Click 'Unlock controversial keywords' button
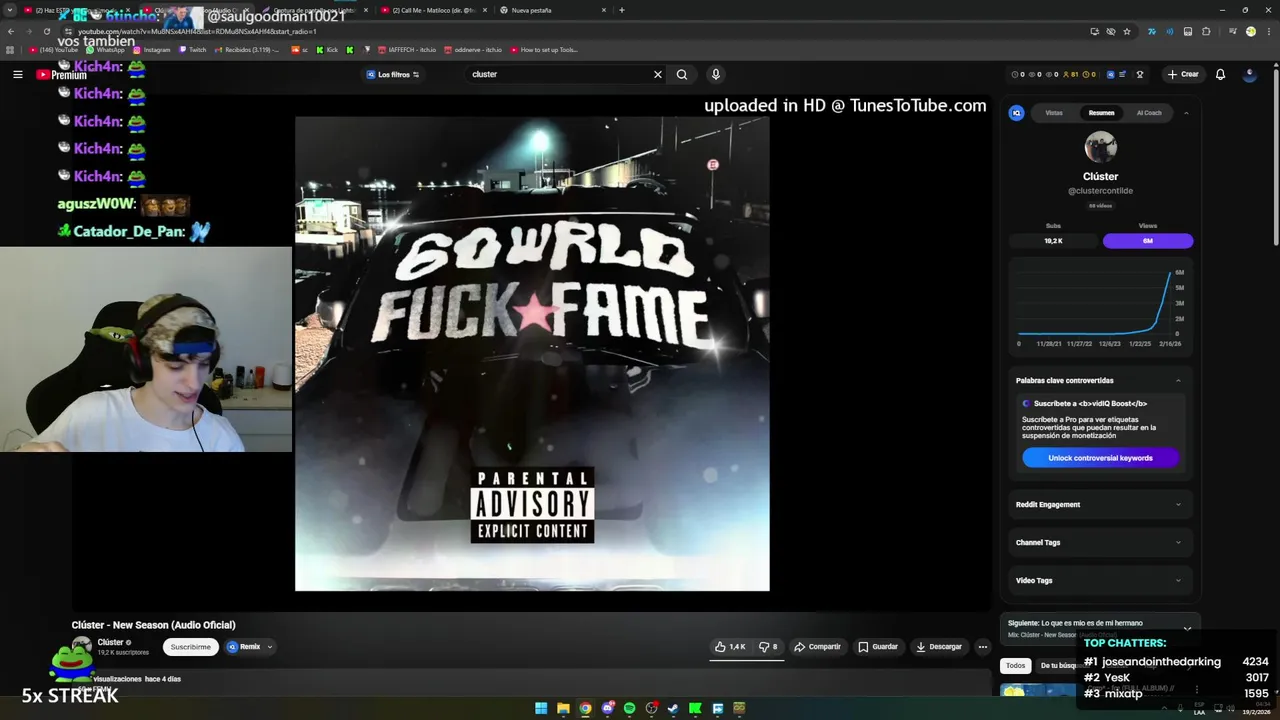Viewport: 1280px width, 720px height. [x=1100, y=458]
